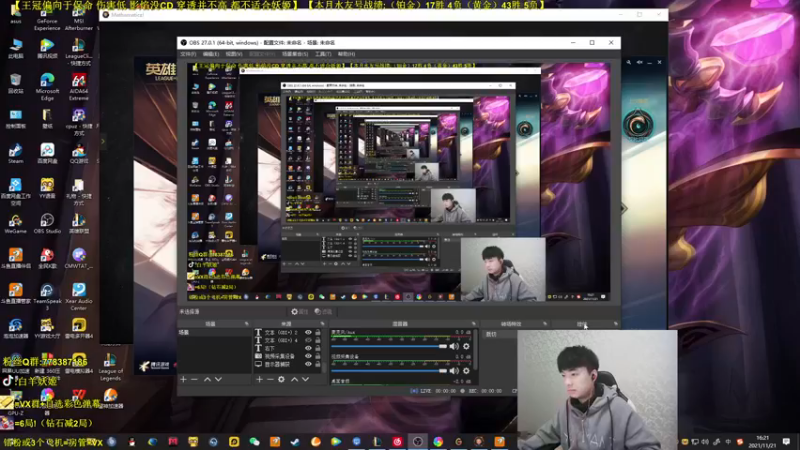Open the Recycle Bin on the desktop
This screenshot has width=800, height=450.
[15, 84]
